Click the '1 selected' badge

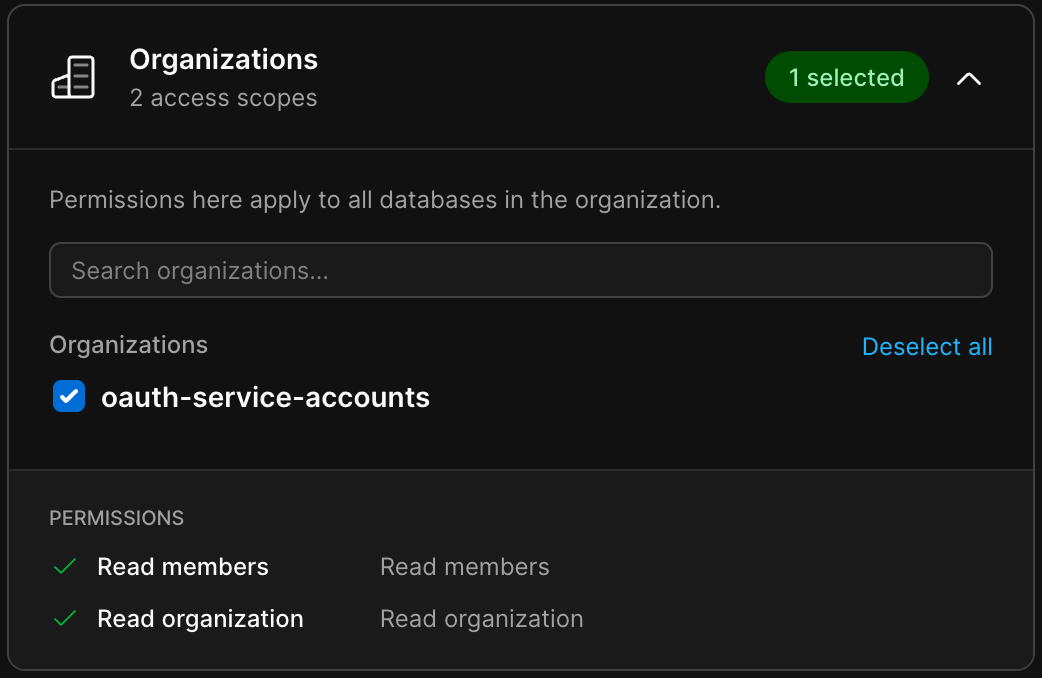pos(846,77)
